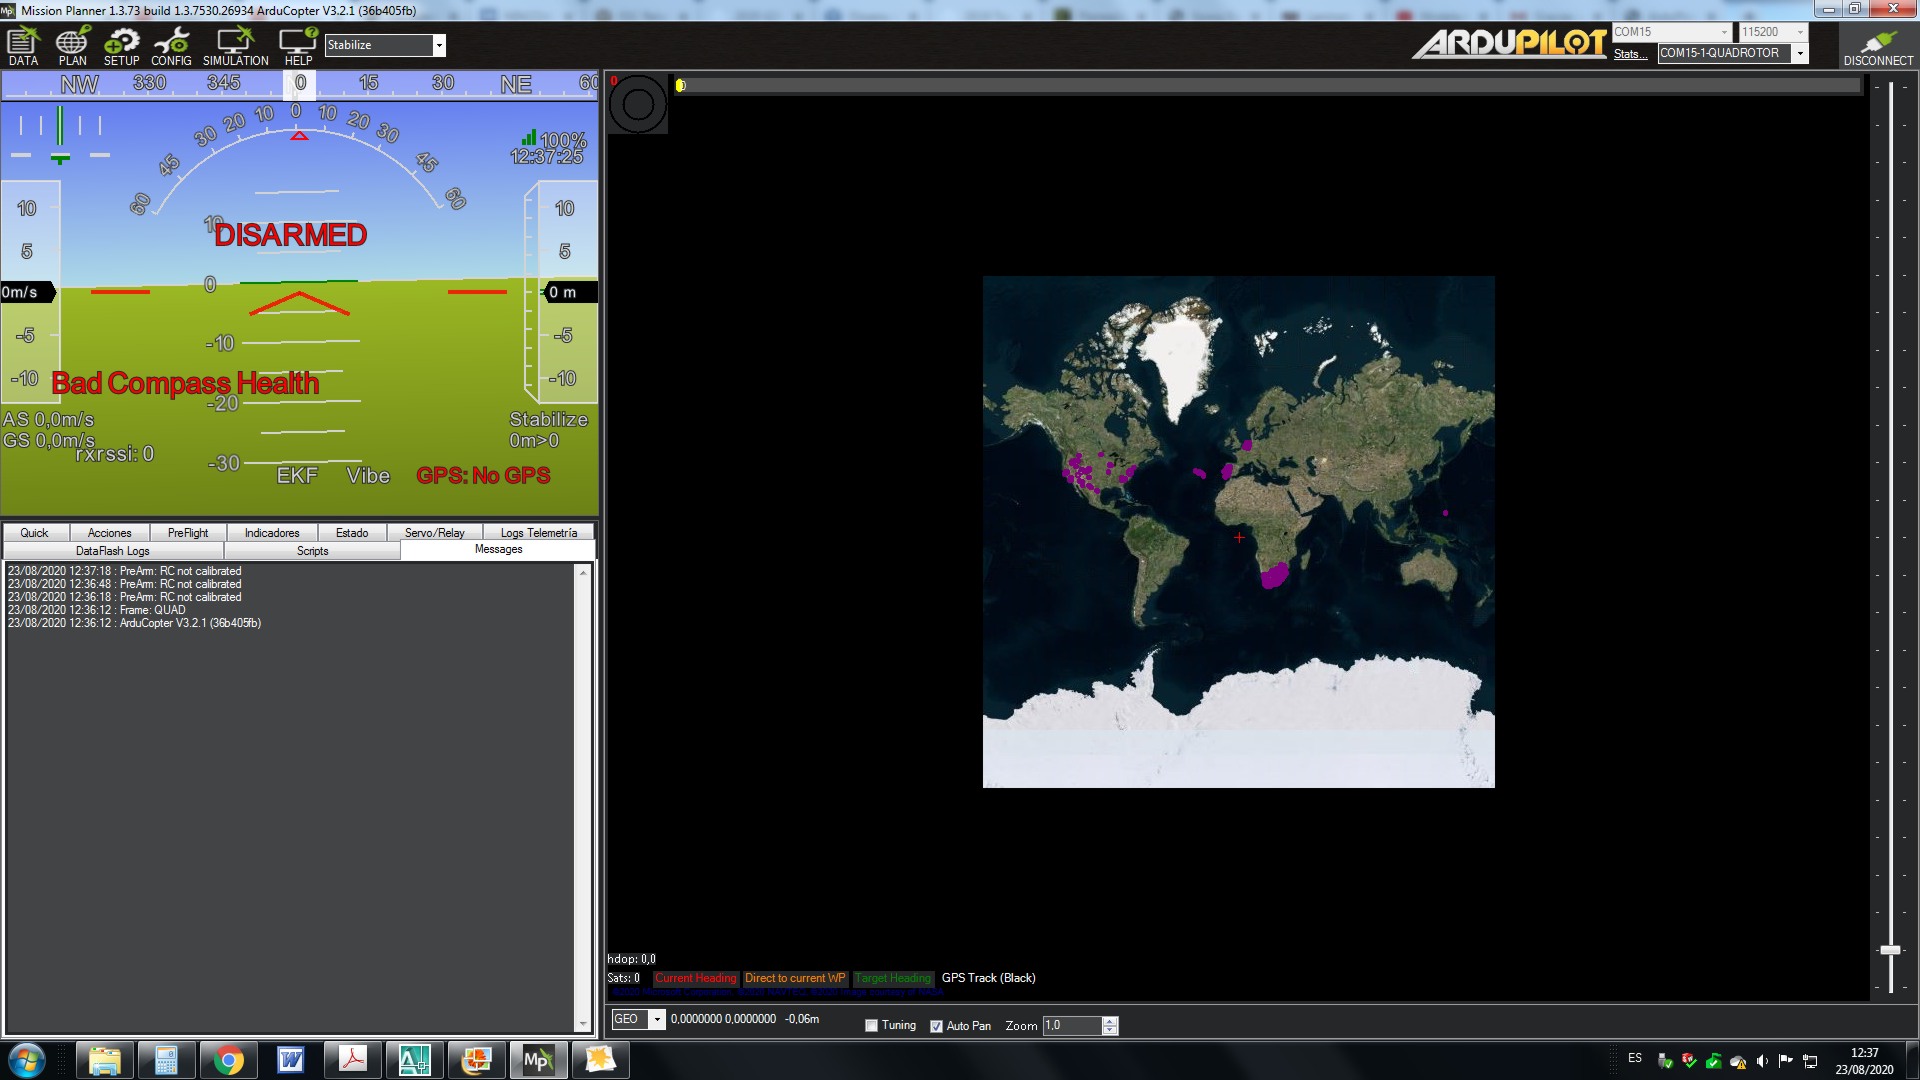Open the SETUP initial setup icon
Screen dimensions: 1920x1080
(x=121, y=46)
